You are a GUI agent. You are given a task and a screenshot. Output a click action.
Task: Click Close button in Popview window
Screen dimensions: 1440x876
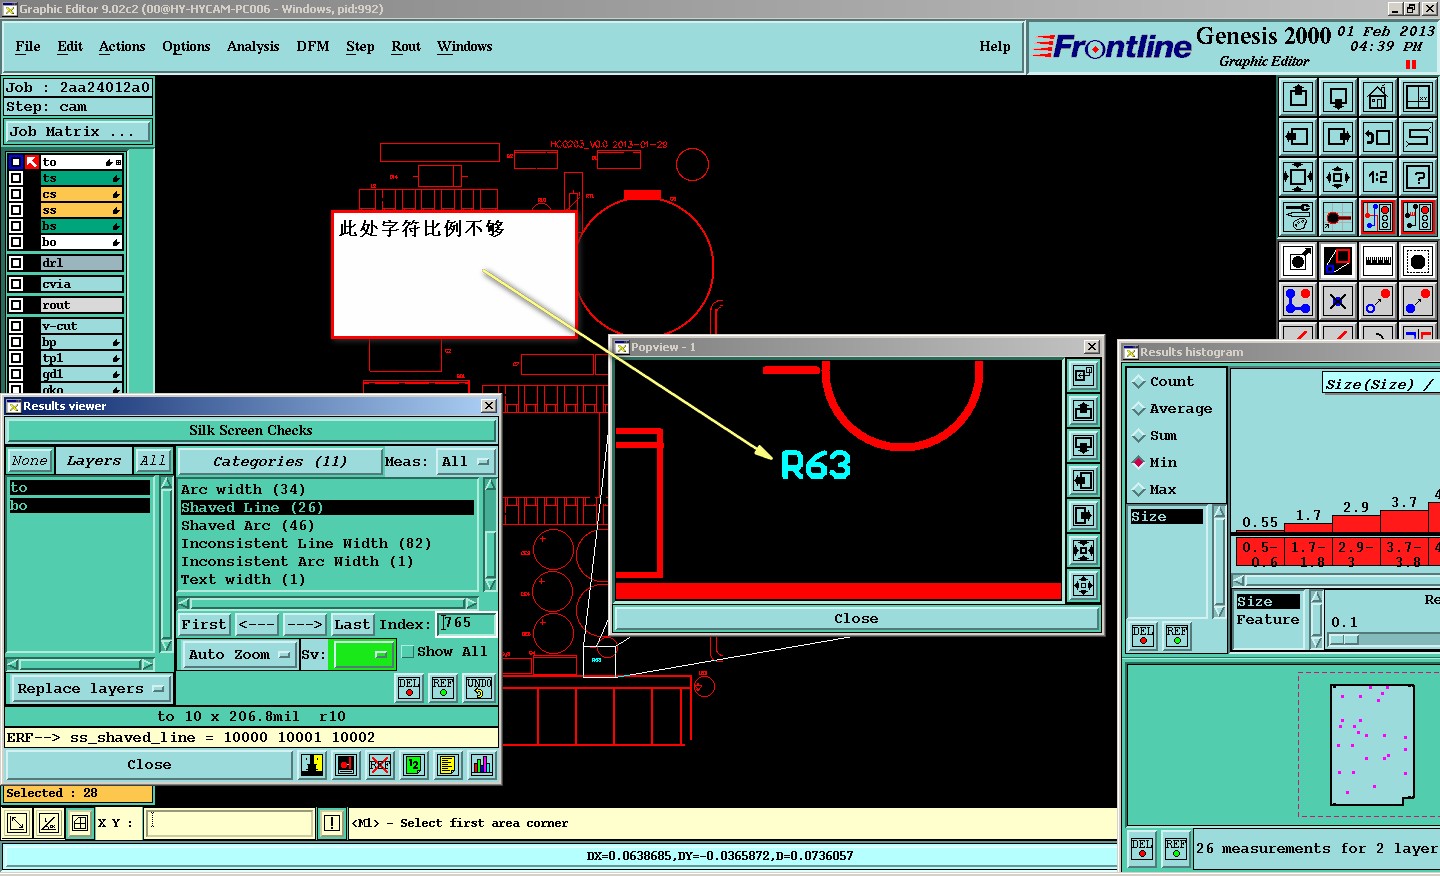pyautogui.click(x=856, y=619)
